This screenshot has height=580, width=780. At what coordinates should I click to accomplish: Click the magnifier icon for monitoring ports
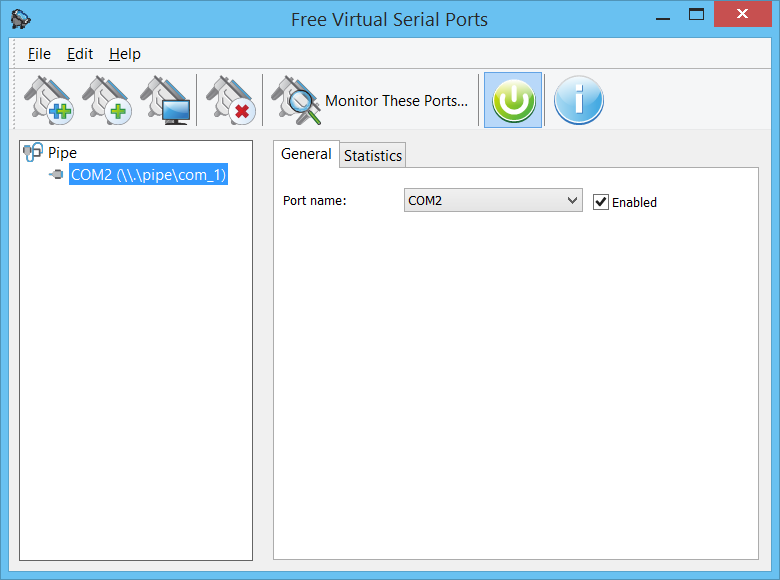[x=296, y=100]
